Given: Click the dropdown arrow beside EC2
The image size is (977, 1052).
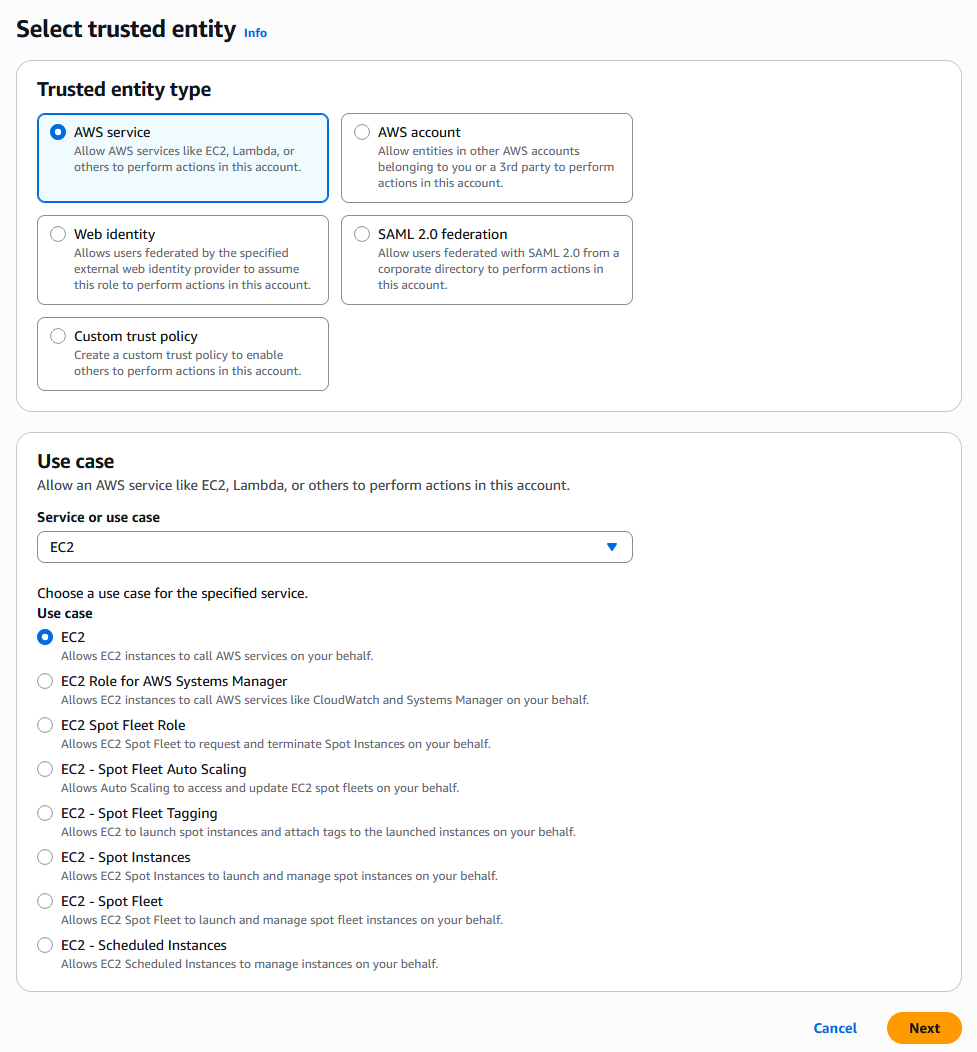Looking at the screenshot, I should pyautogui.click(x=612, y=547).
